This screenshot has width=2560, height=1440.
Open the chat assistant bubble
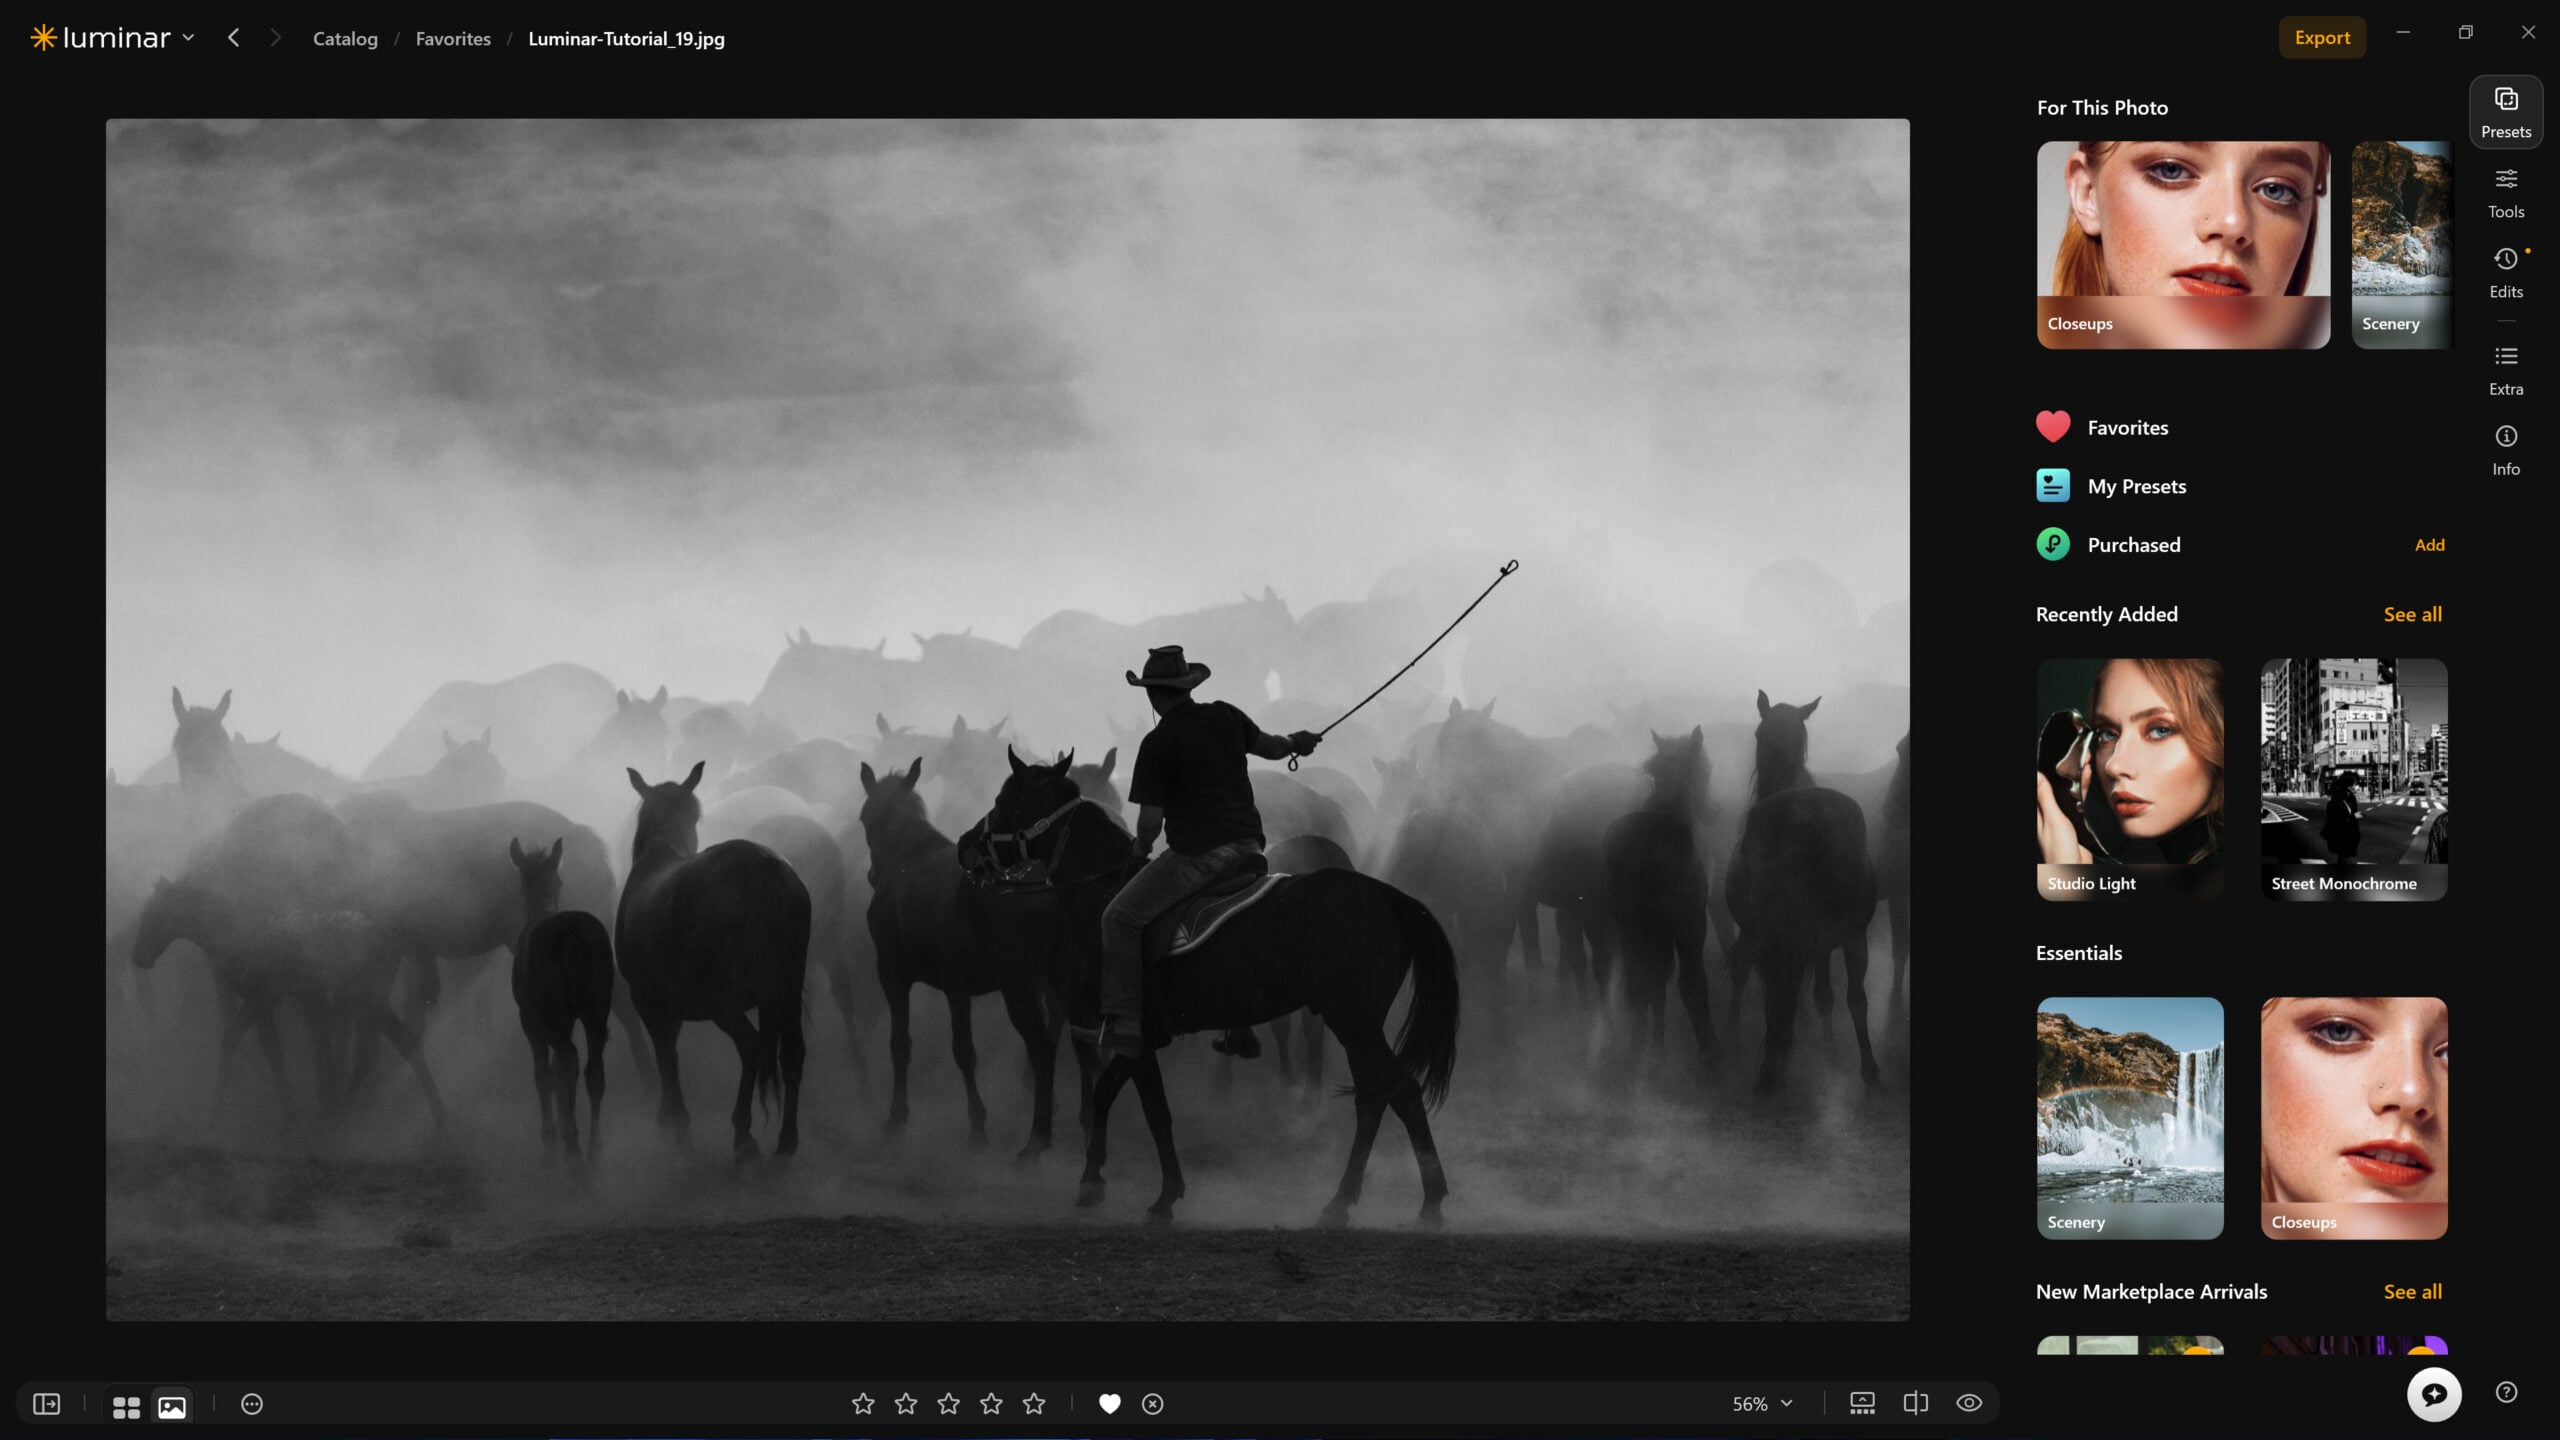coord(2433,1393)
